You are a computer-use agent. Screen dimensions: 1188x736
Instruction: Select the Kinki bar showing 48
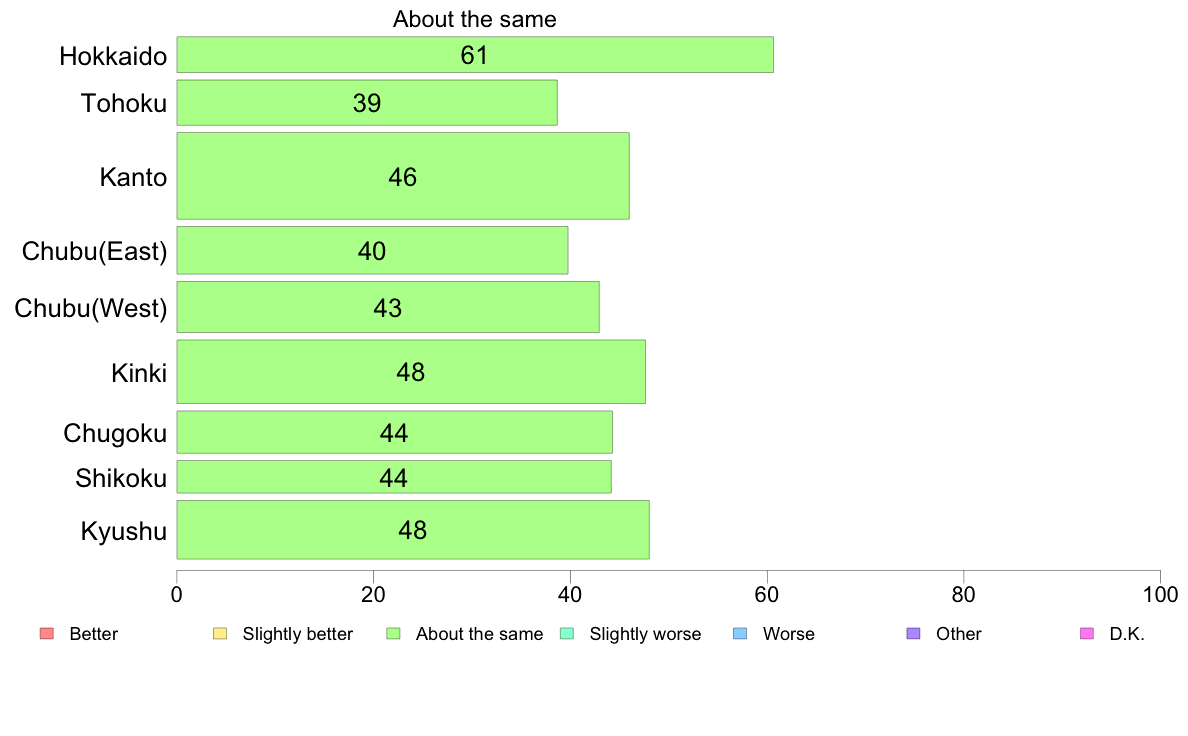click(x=411, y=371)
